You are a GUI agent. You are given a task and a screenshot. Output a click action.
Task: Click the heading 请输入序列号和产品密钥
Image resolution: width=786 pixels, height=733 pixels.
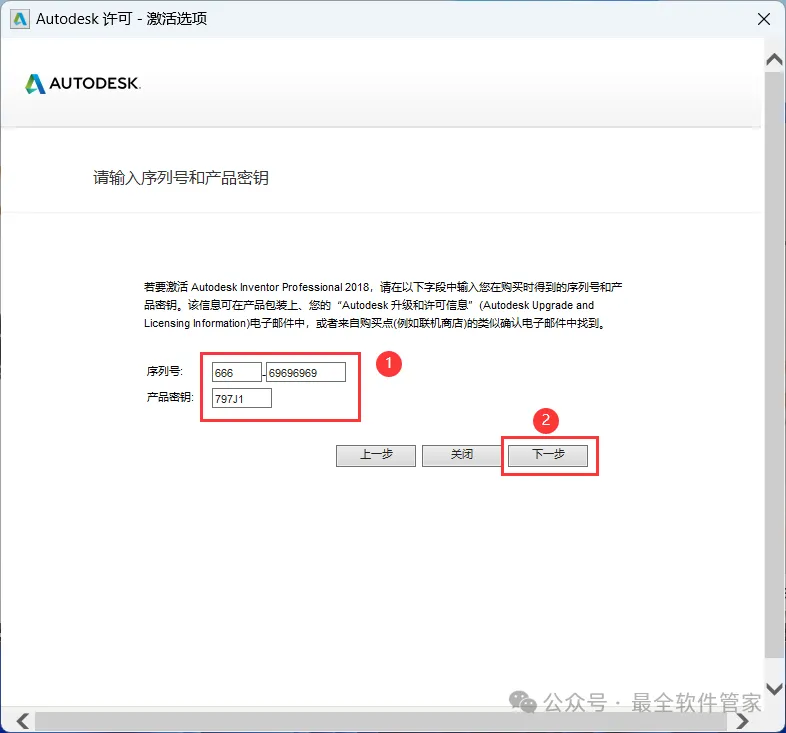pos(181,178)
